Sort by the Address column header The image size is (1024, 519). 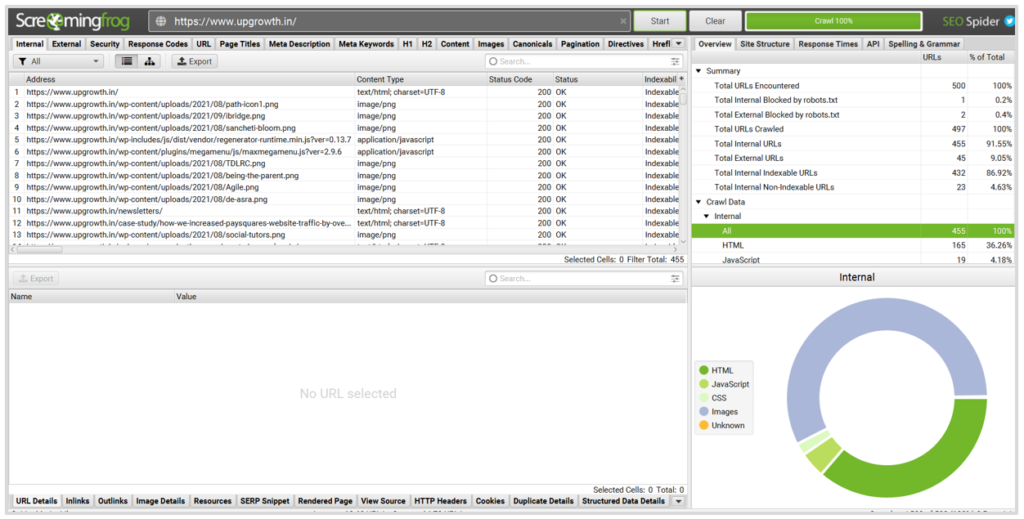(189, 79)
